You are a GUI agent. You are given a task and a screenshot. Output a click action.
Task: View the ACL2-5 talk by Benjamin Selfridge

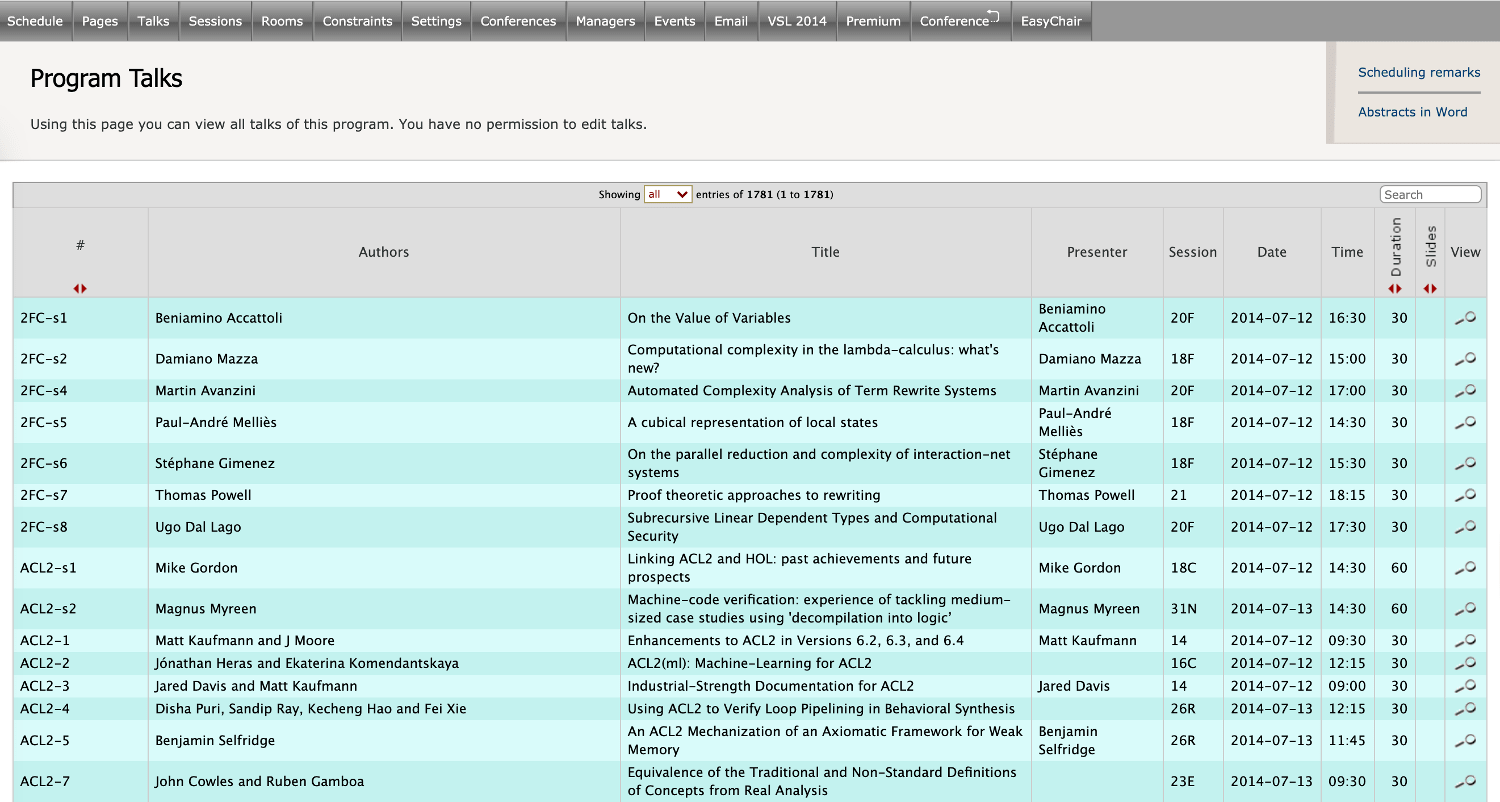(x=1465, y=741)
